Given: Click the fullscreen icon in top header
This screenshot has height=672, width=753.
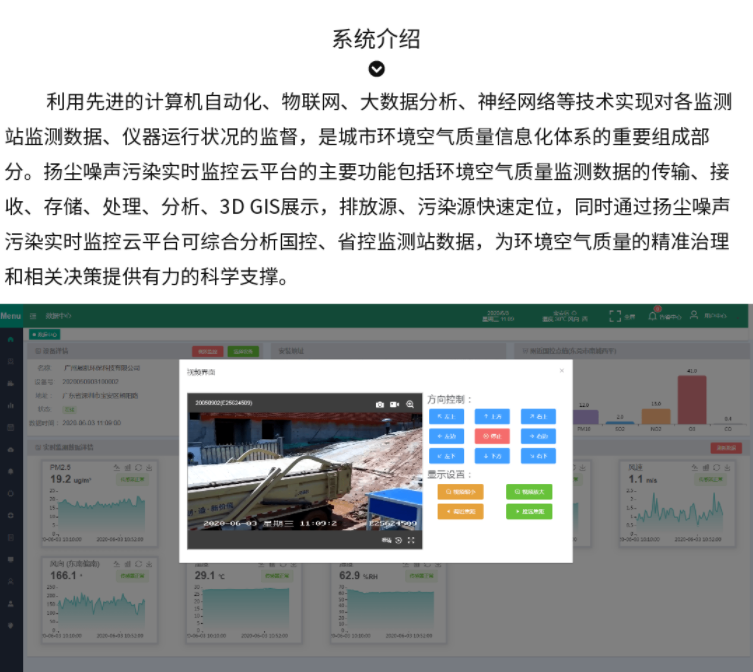Looking at the screenshot, I should (615, 316).
